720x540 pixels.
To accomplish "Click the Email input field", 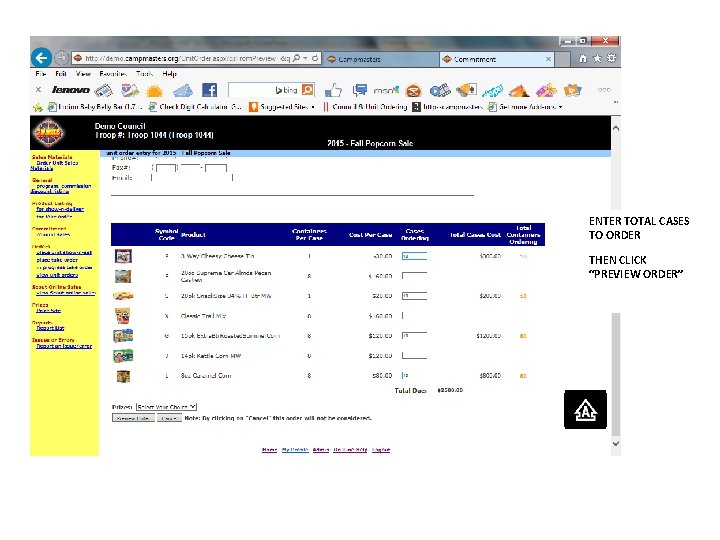I will (x=192, y=178).
